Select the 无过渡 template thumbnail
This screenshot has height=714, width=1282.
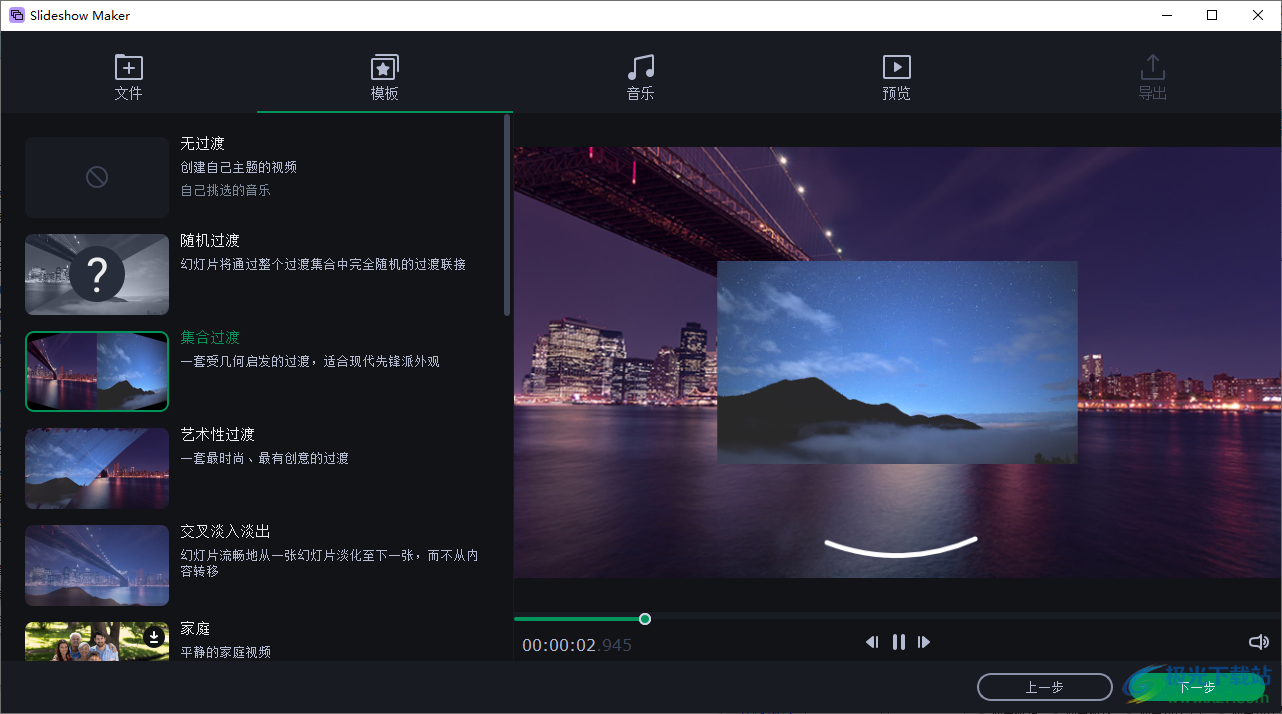coord(97,177)
